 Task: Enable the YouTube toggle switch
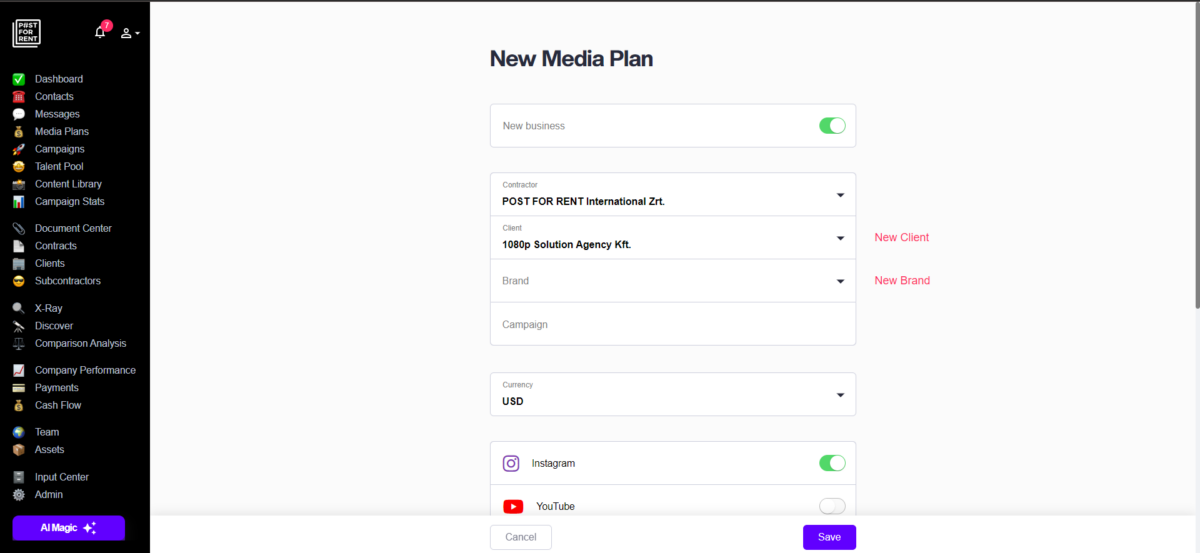(x=832, y=506)
